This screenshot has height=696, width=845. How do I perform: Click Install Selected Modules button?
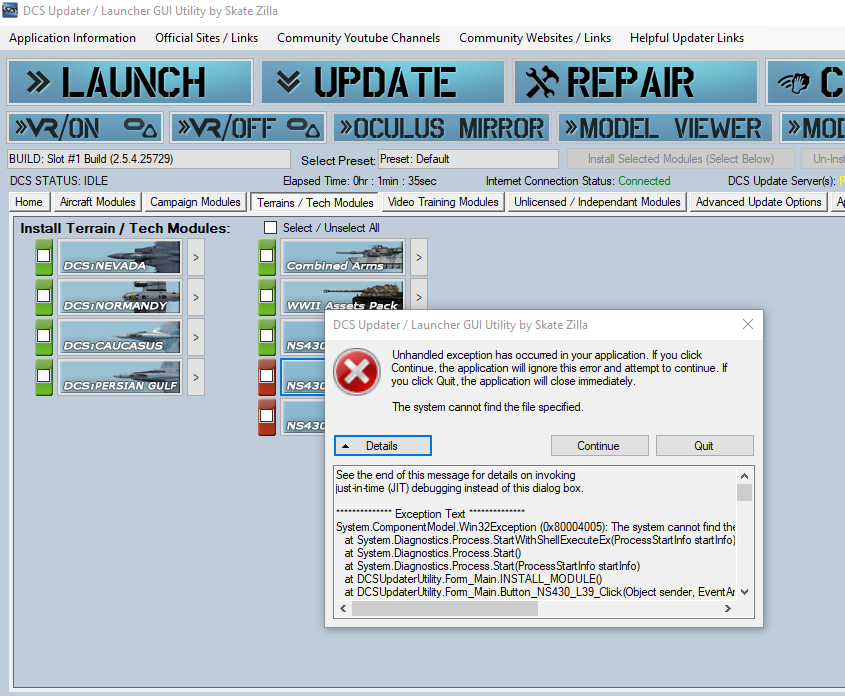coord(681,159)
